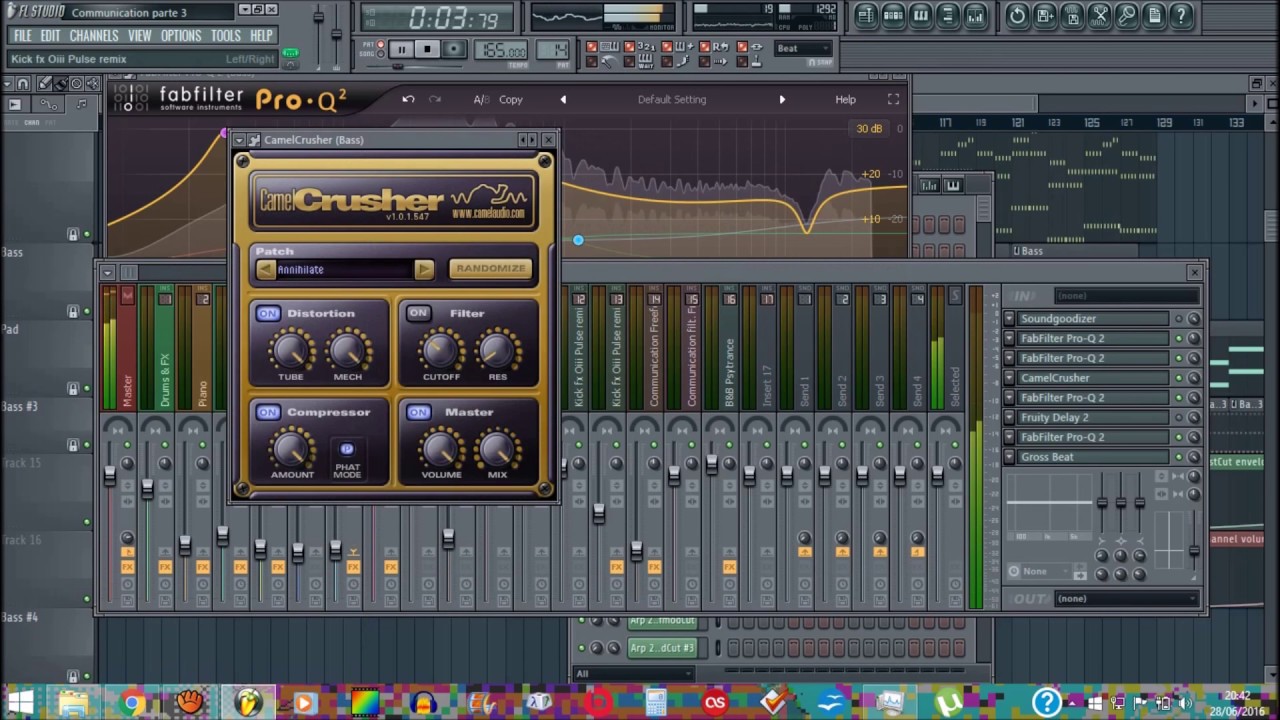Click the render audio wave disk icon

[1072, 15]
